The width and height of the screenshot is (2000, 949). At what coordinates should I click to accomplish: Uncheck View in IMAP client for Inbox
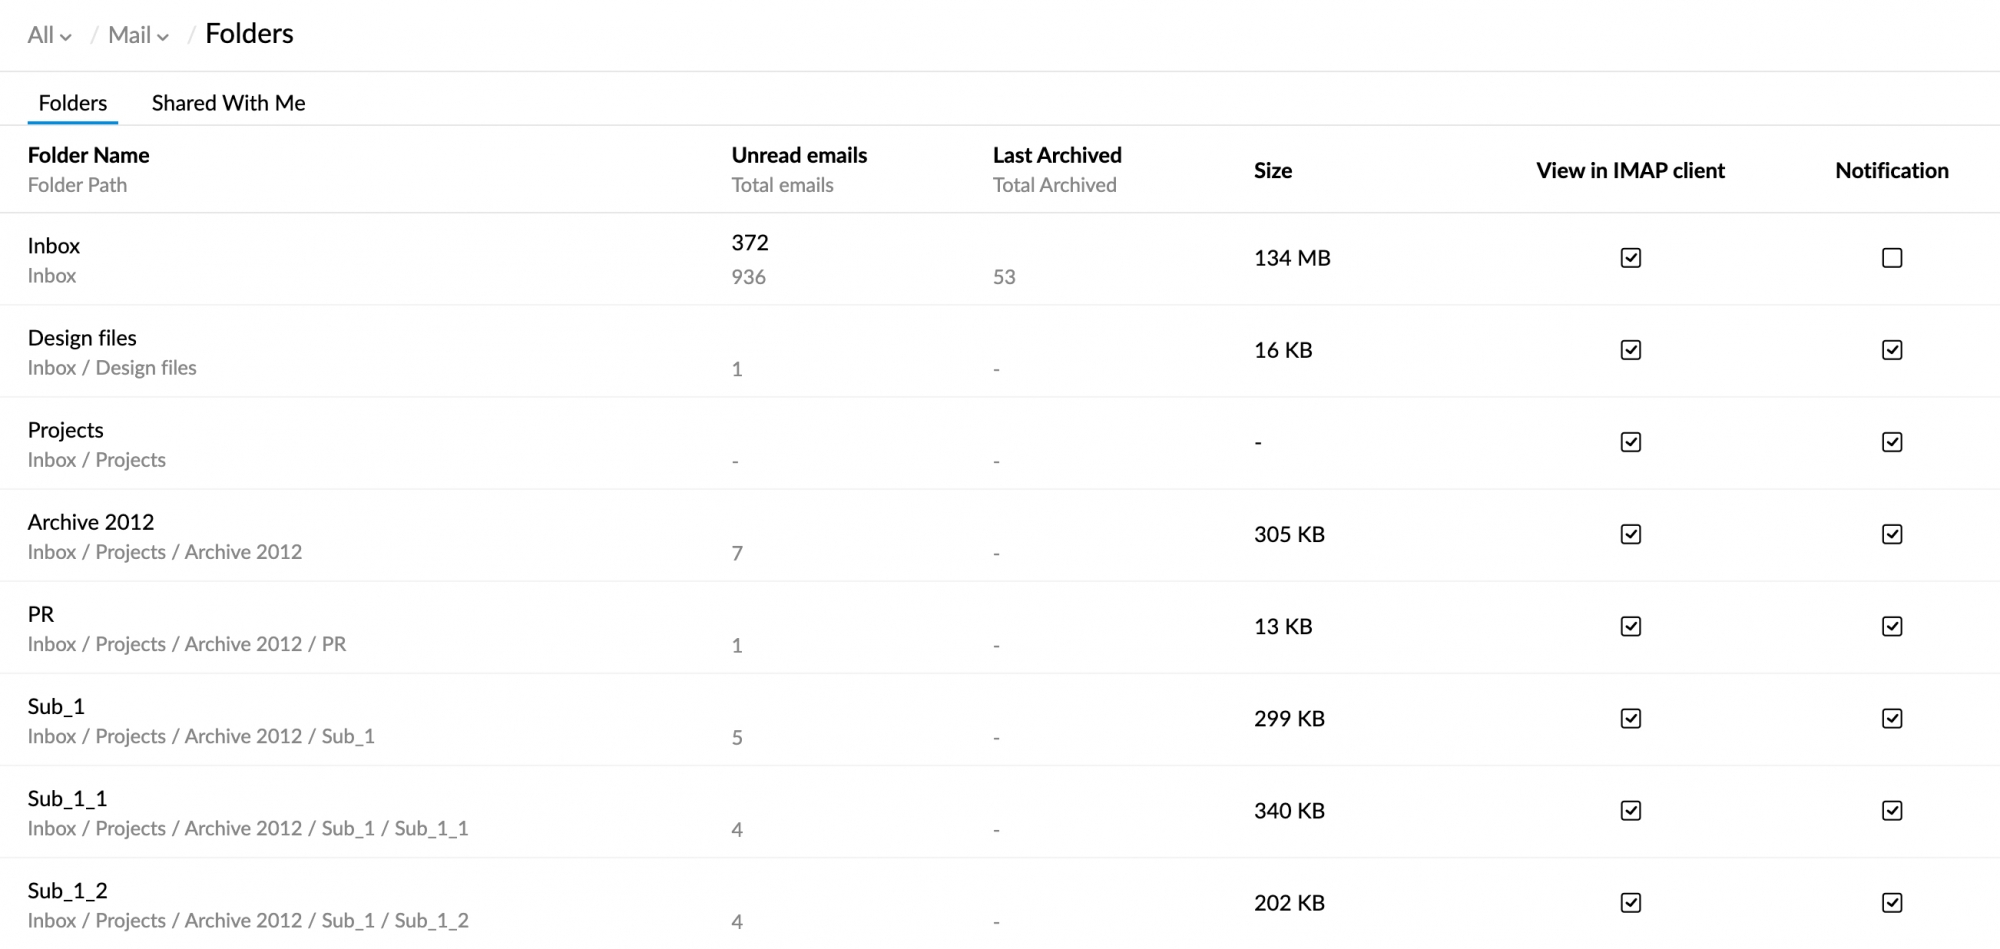point(1630,258)
